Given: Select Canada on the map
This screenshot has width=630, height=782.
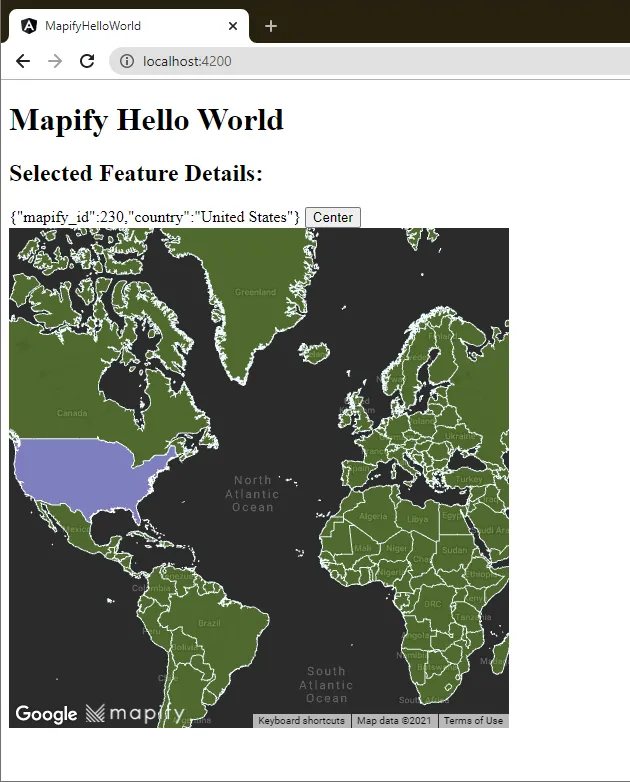Looking at the screenshot, I should click(72, 413).
